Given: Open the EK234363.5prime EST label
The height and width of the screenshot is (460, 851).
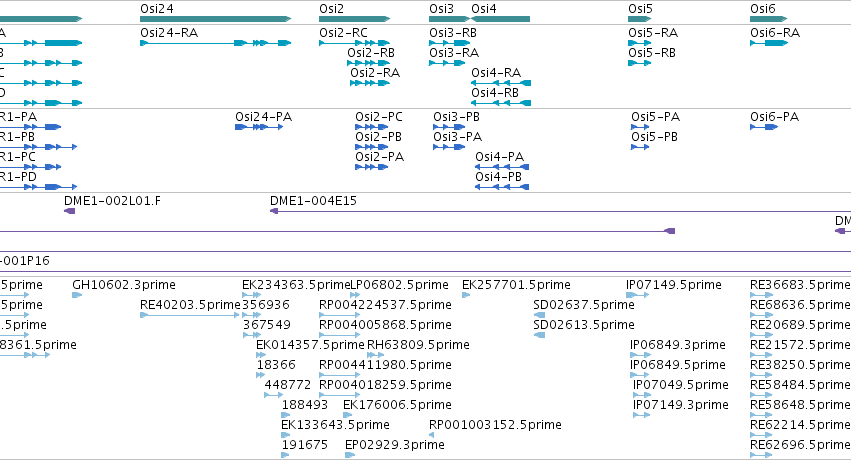Looking at the screenshot, I should coord(296,285).
